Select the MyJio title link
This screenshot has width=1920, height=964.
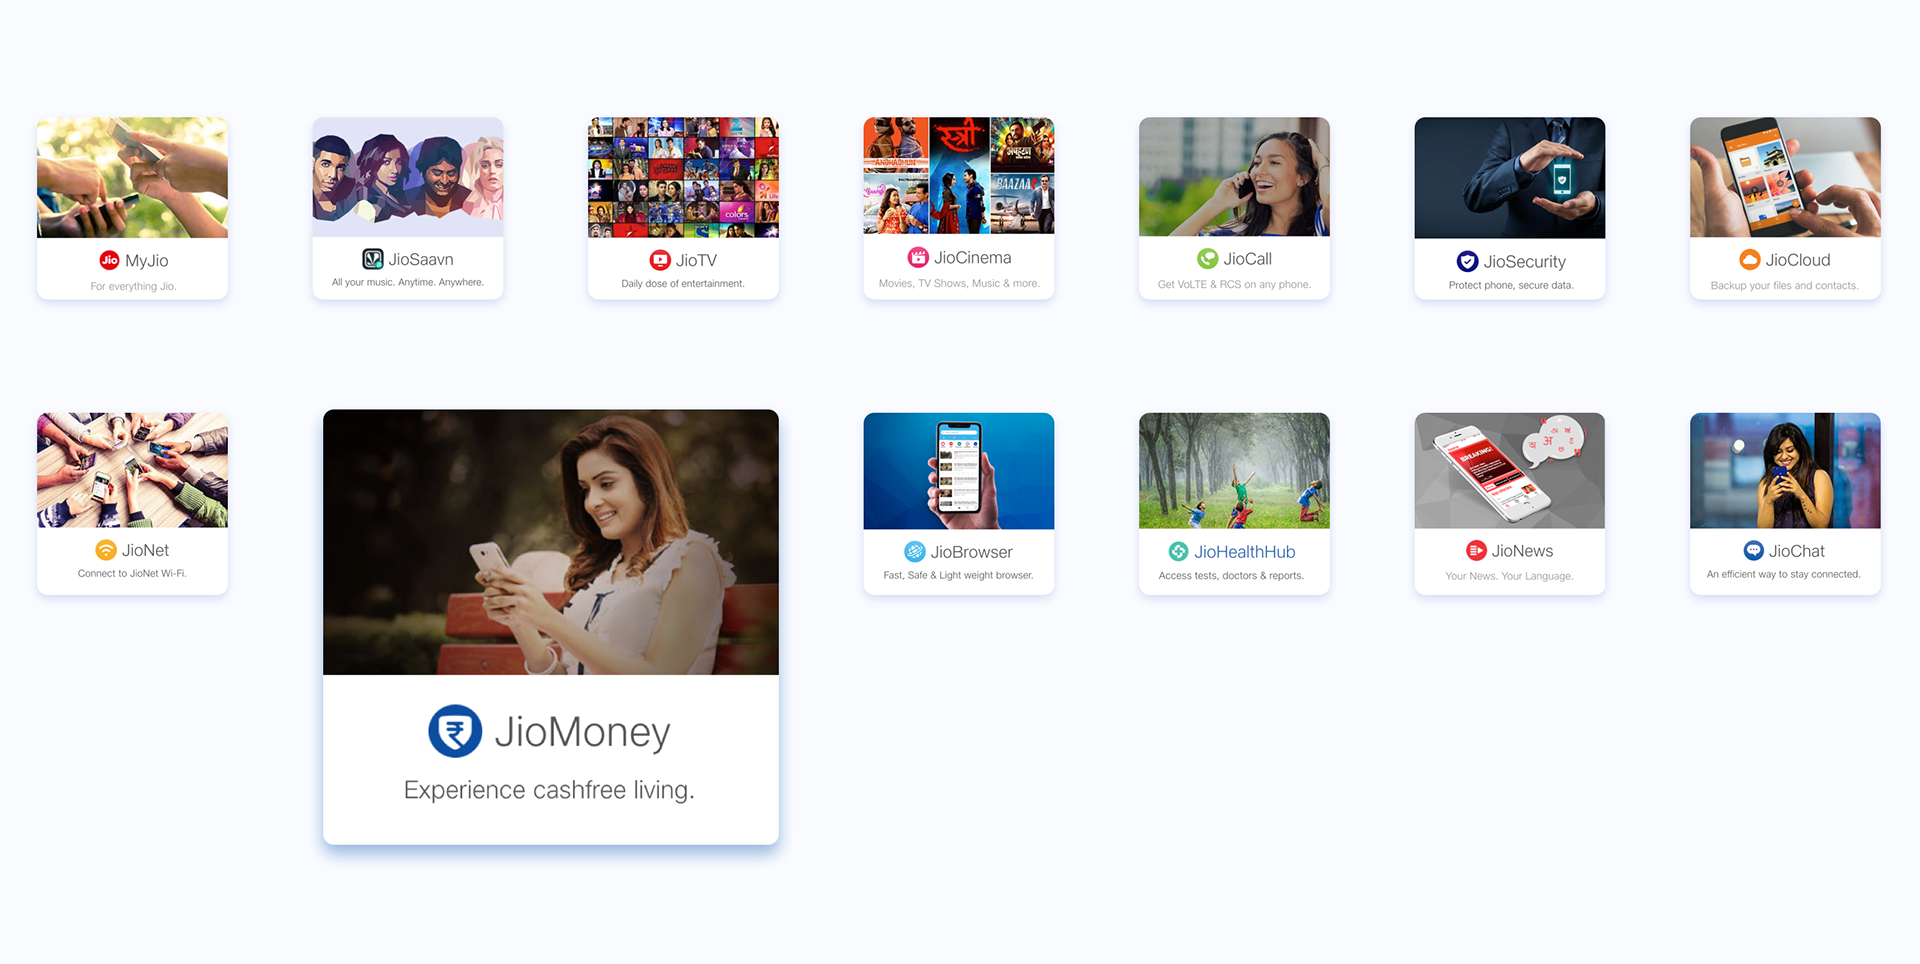point(146,260)
